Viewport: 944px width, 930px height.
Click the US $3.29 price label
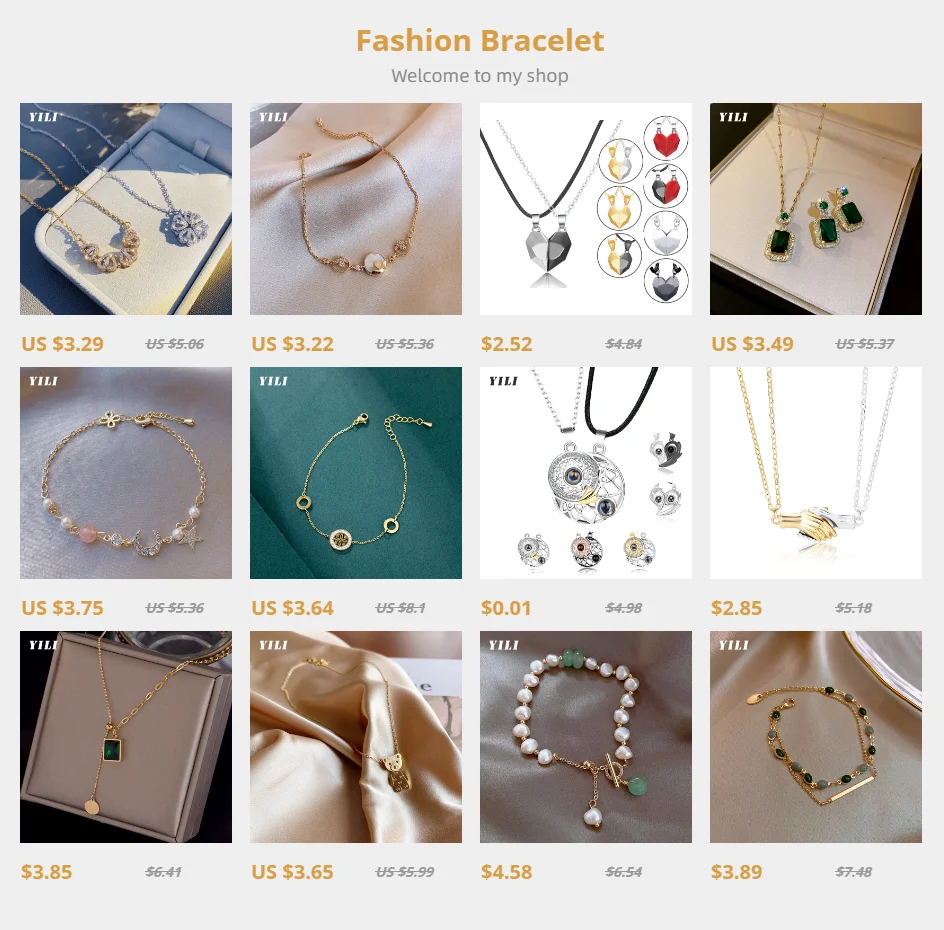pos(63,344)
